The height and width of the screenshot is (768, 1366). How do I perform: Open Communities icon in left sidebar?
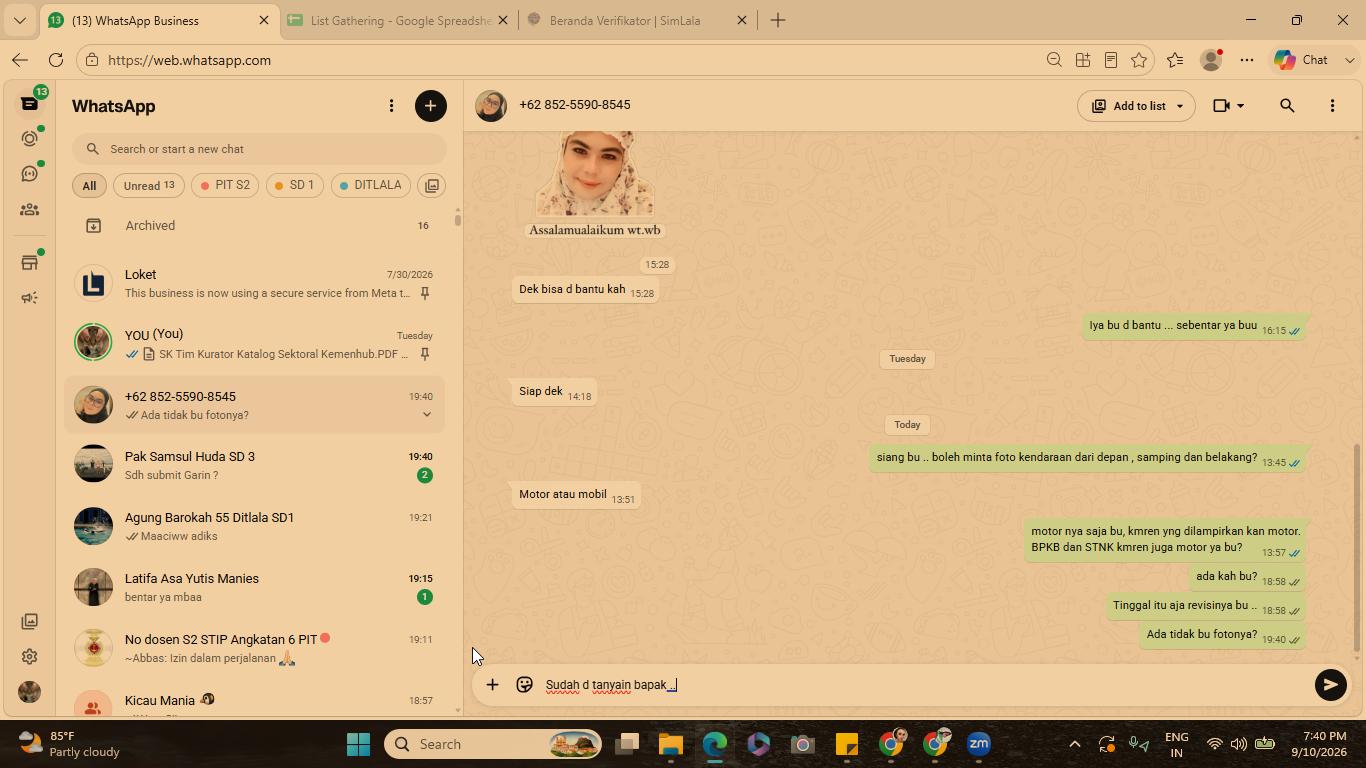pos(29,210)
